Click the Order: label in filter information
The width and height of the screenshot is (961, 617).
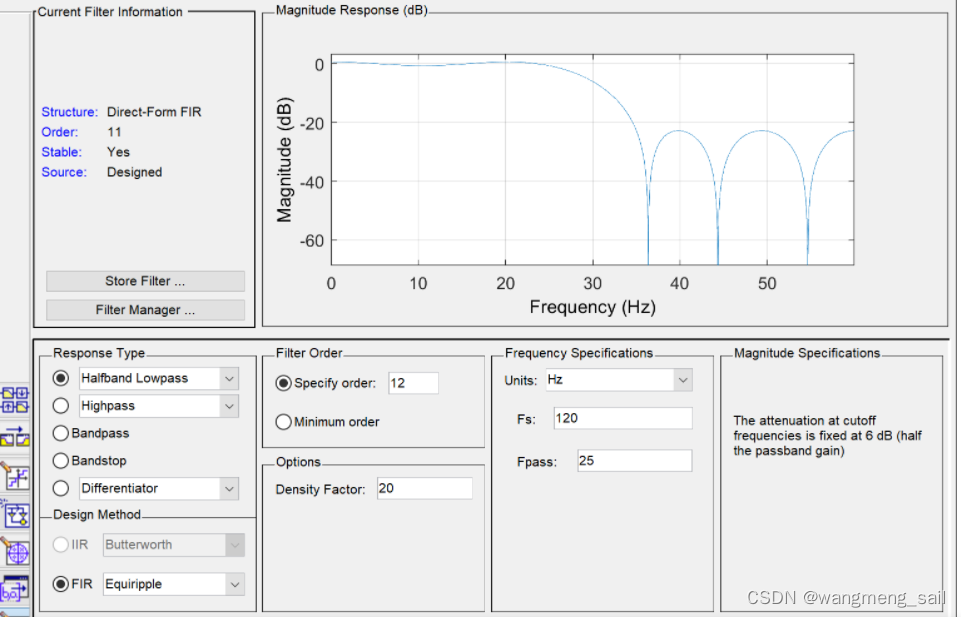coord(59,132)
